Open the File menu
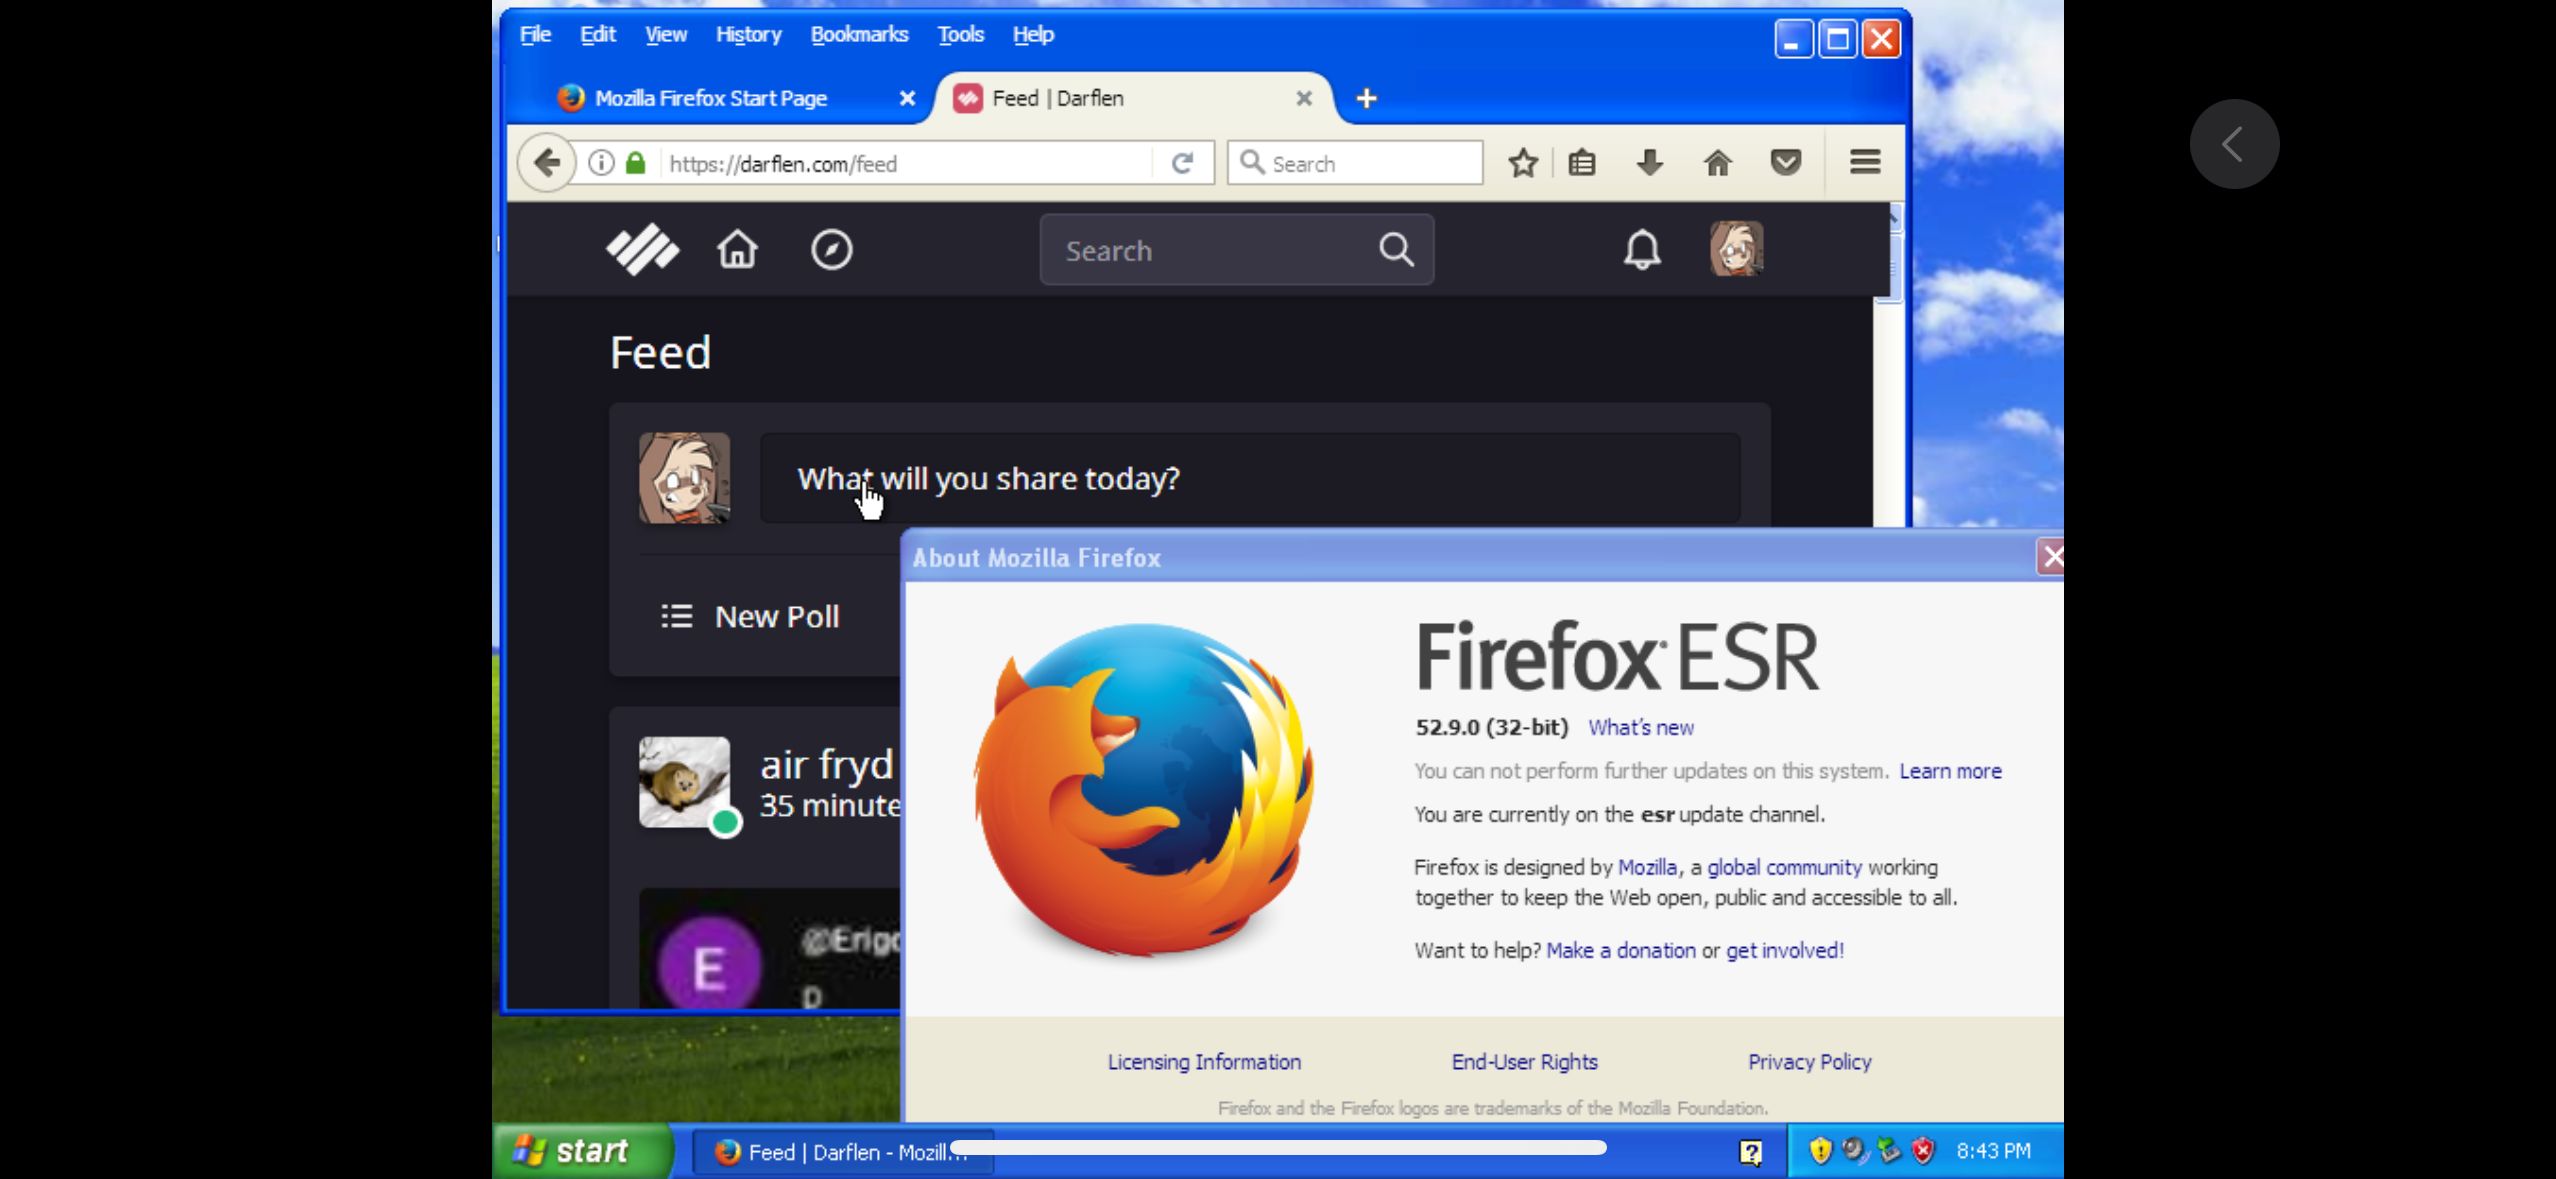2556x1179 pixels. 535,34
